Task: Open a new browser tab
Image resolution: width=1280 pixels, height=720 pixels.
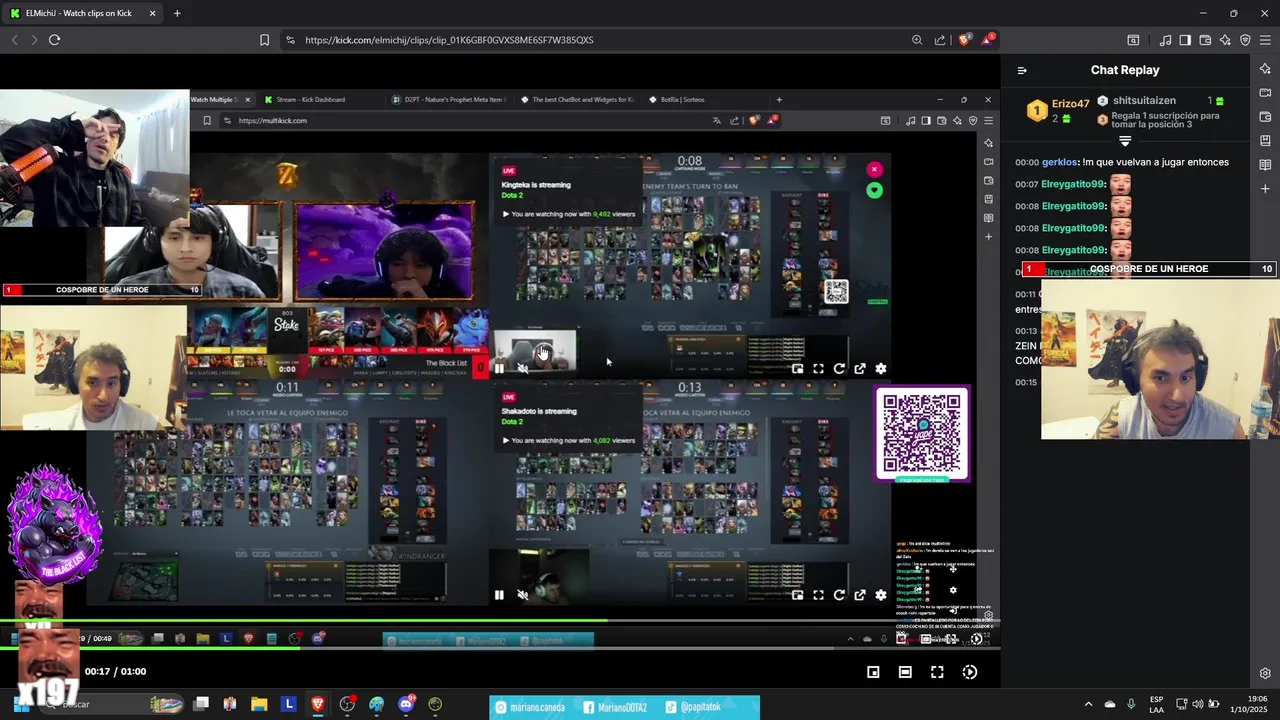Action: pyautogui.click(x=177, y=13)
